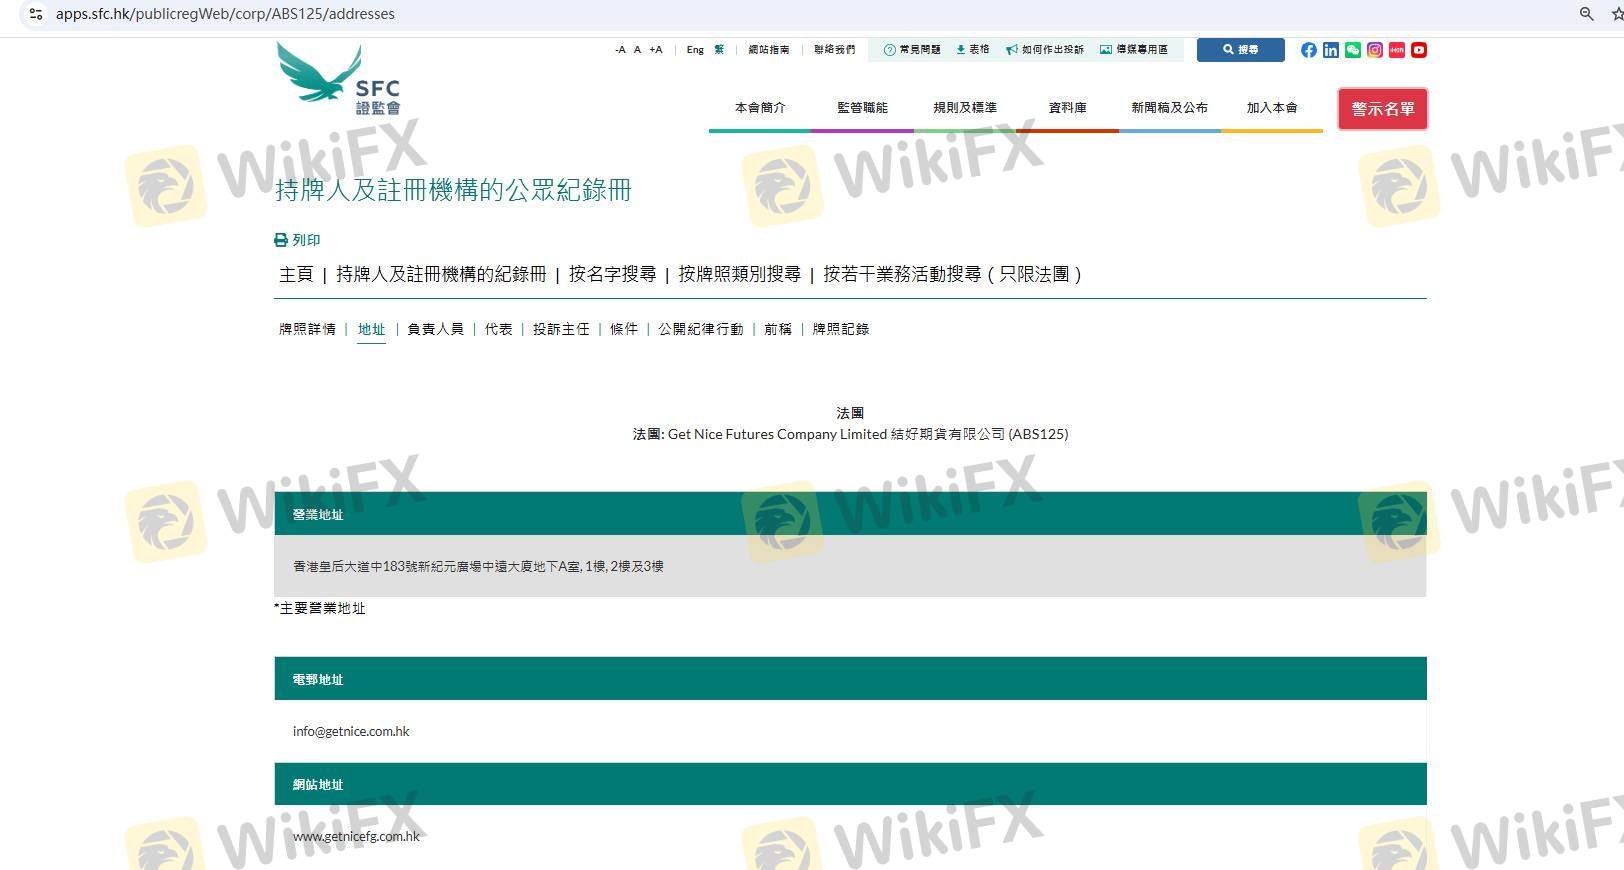Image resolution: width=1624 pixels, height=870 pixels.
Task: Switch to the 代表 tab
Action: click(498, 329)
